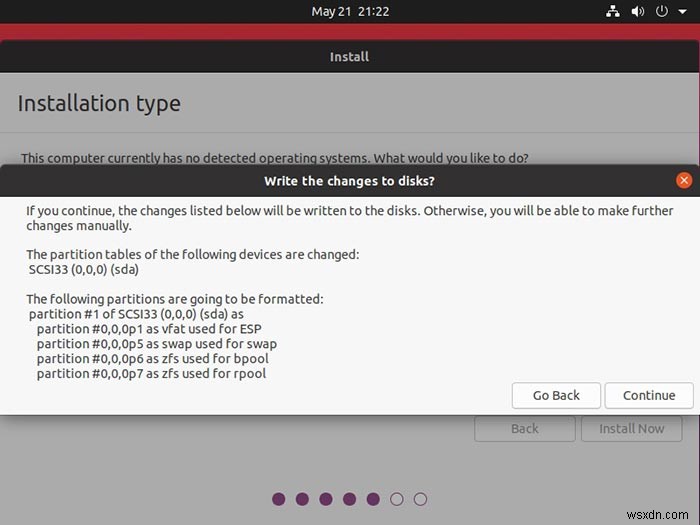The image size is (700, 525).
Task: Open the volume speaker icon
Action: 638,11
